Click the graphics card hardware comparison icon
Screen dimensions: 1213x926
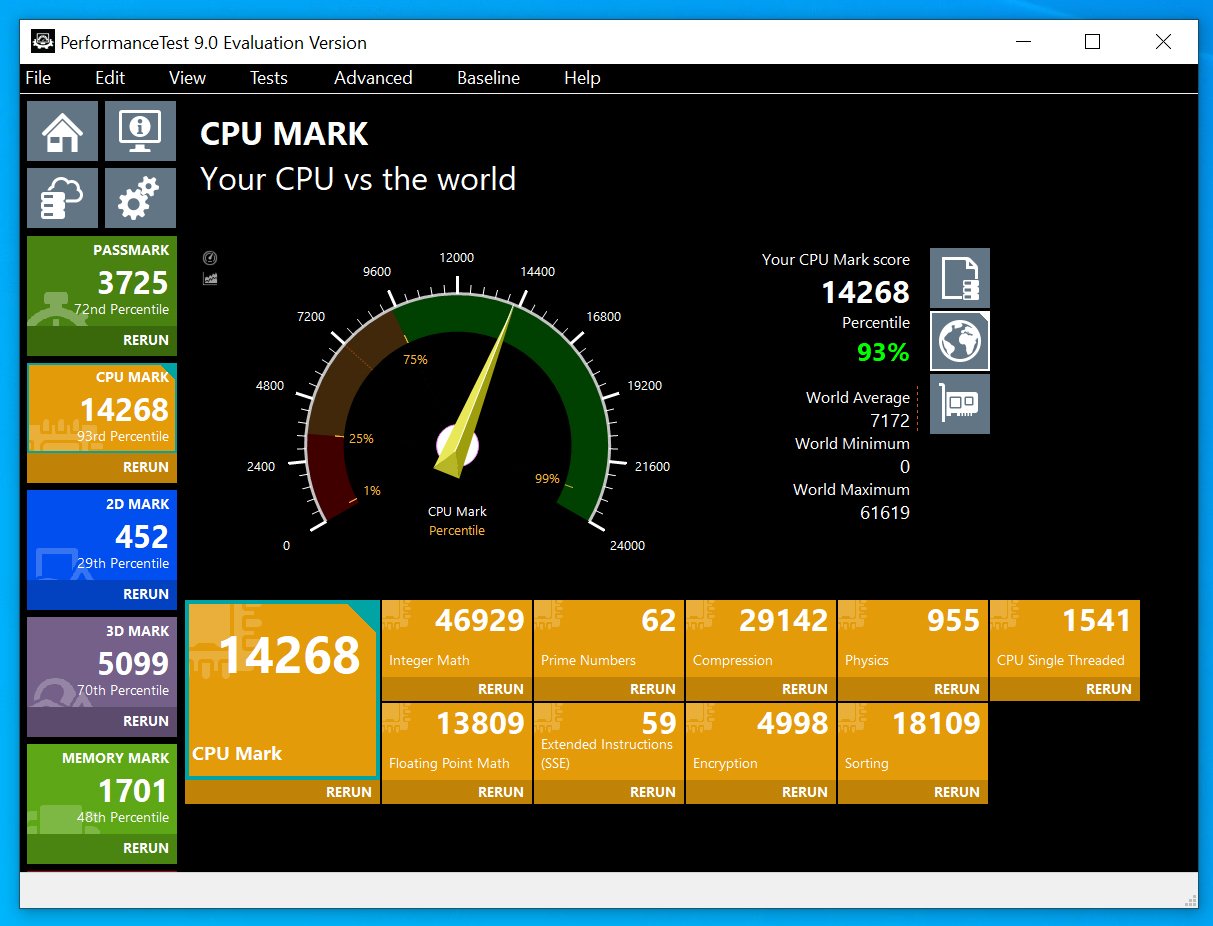[x=960, y=404]
